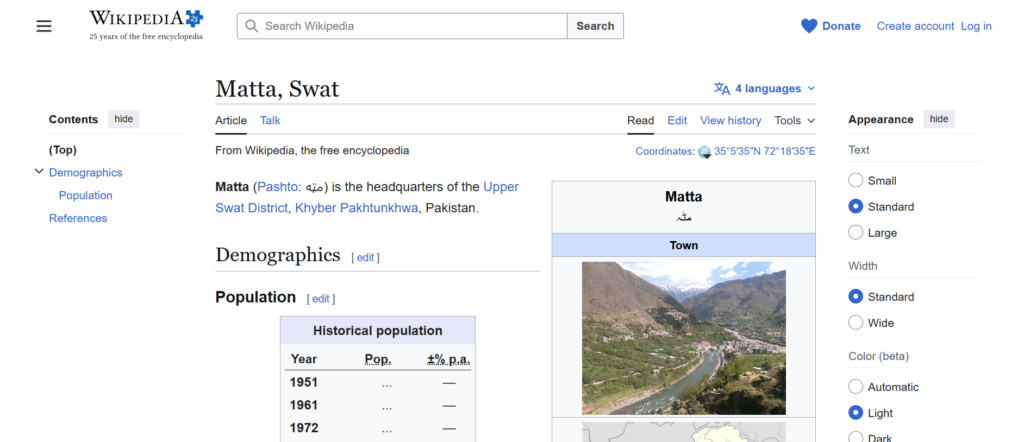1024x442 pixels.
Task: Select Automatic color option
Action: [x=856, y=387]
